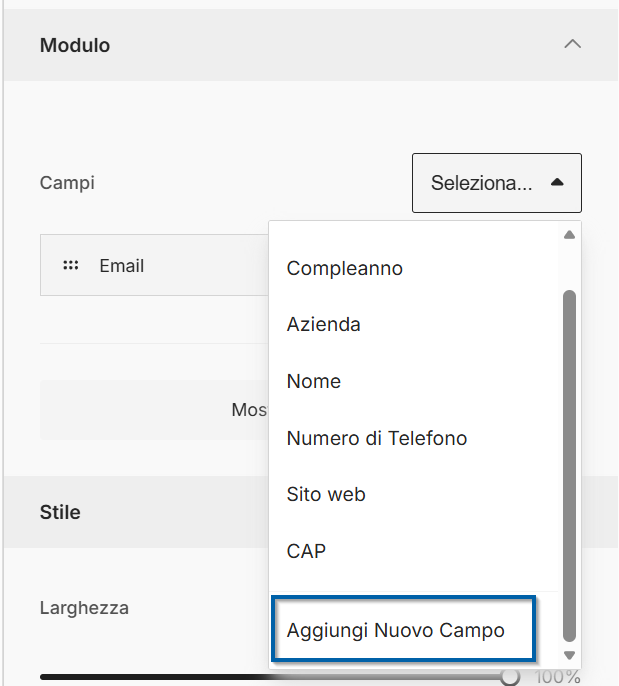Click the drag handle beside Email
The width and height of the screenshot is (619, 686).
70,266
